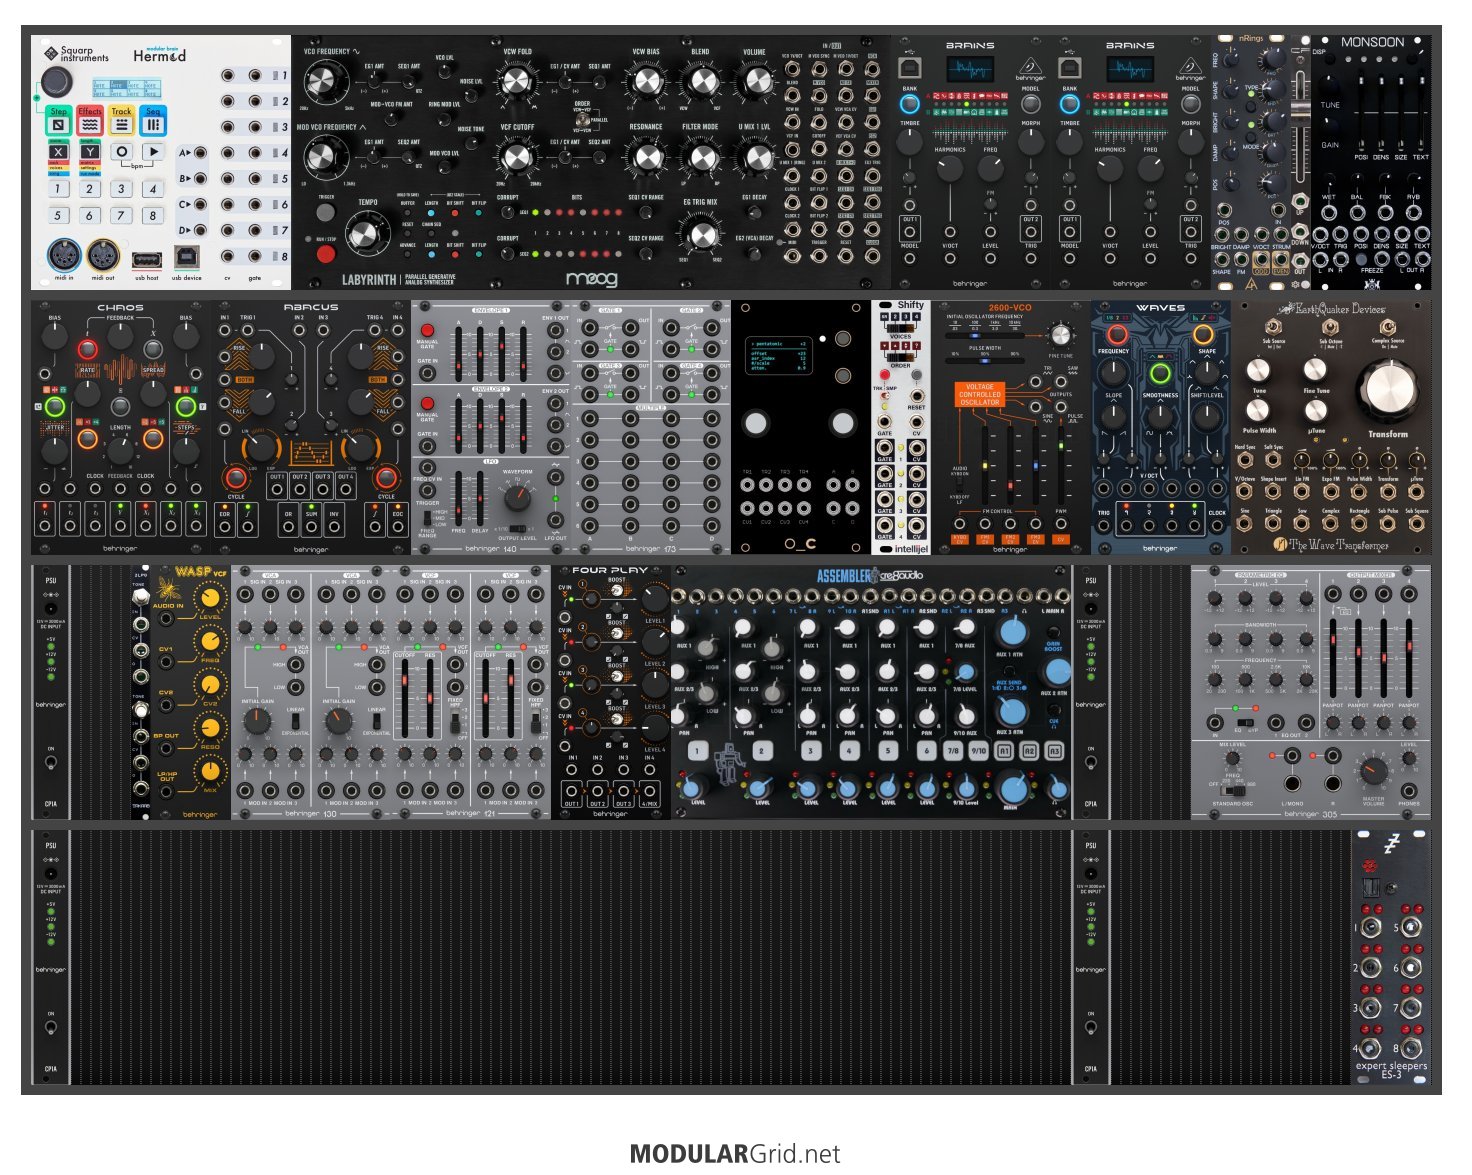Select the Step mode button on Hermod
The height and width of the screenshot is (1175, 1472).
click(59, 123)
